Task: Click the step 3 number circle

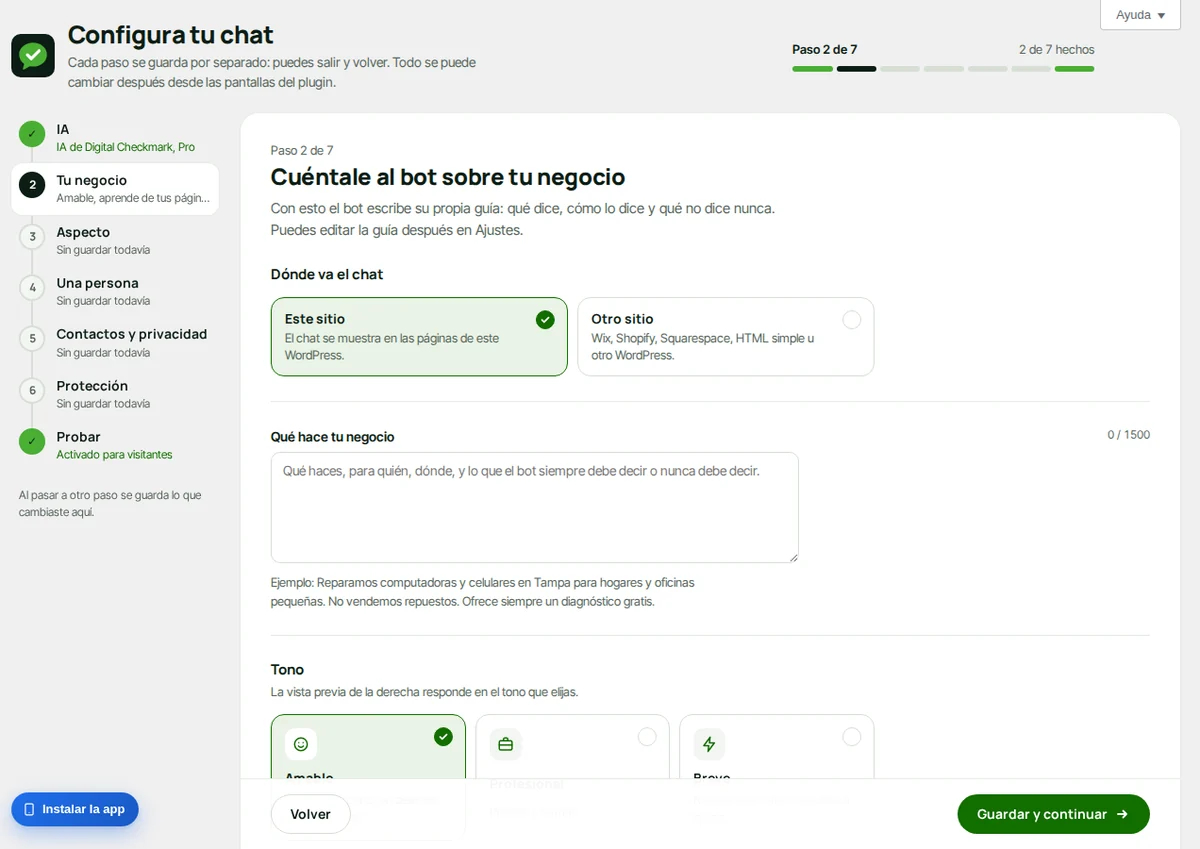Action: tap(32, 237)
